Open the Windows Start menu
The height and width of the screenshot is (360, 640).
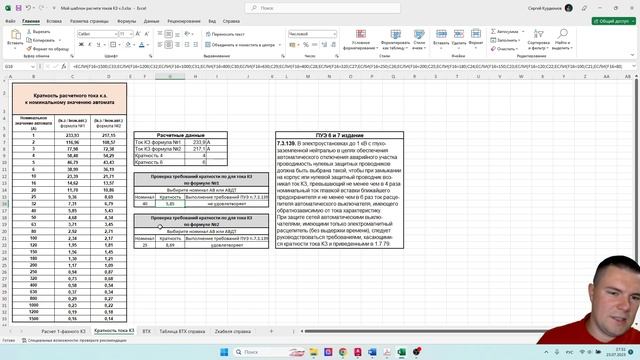[224, 352]
